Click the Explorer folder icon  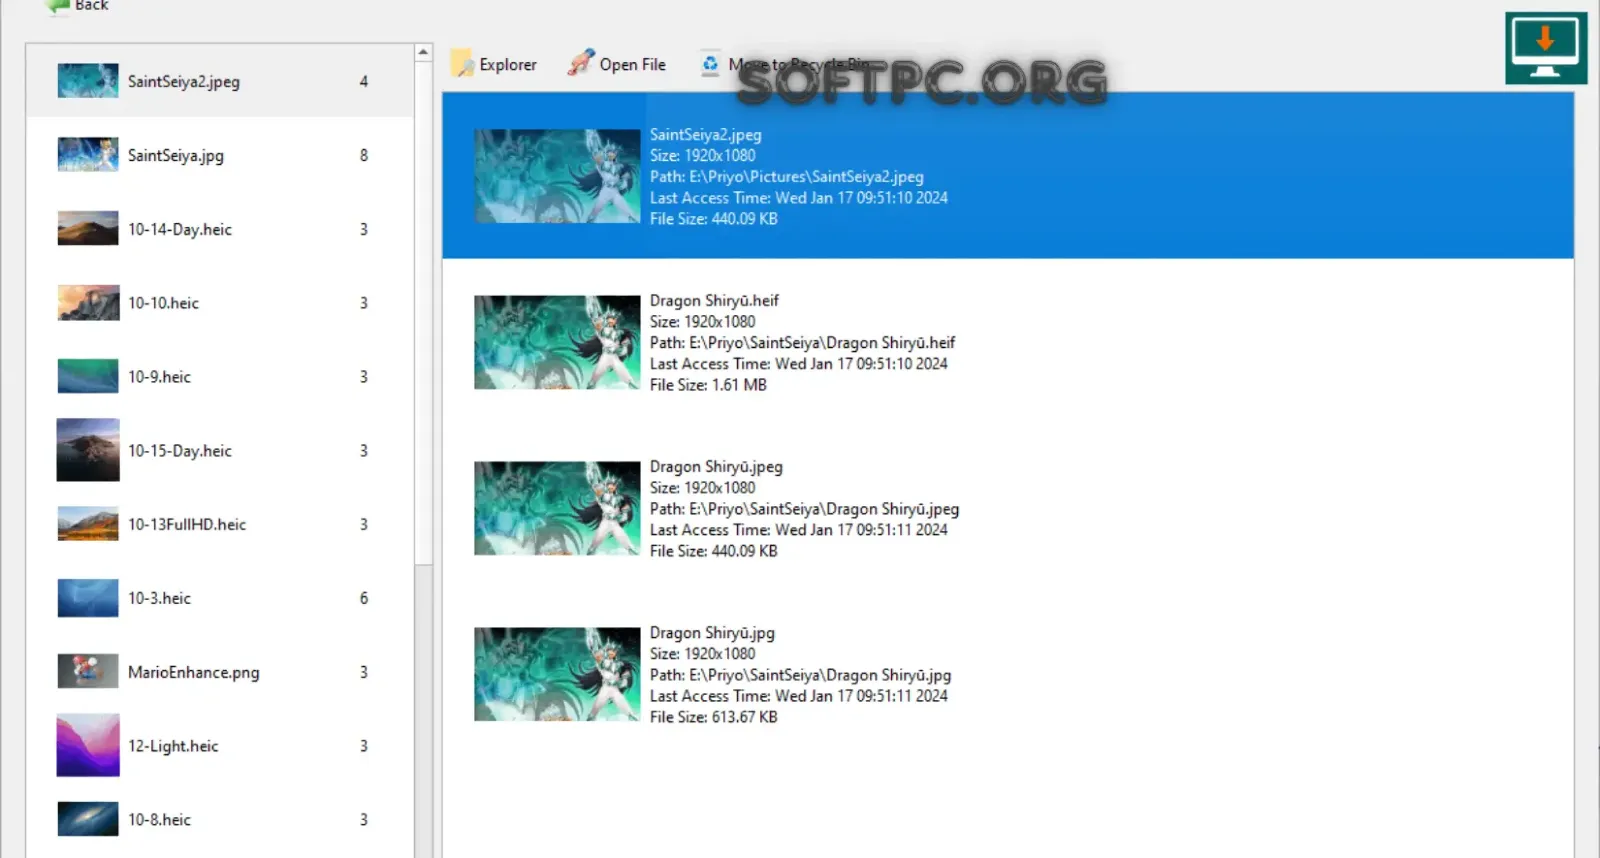tap(462, 64)
